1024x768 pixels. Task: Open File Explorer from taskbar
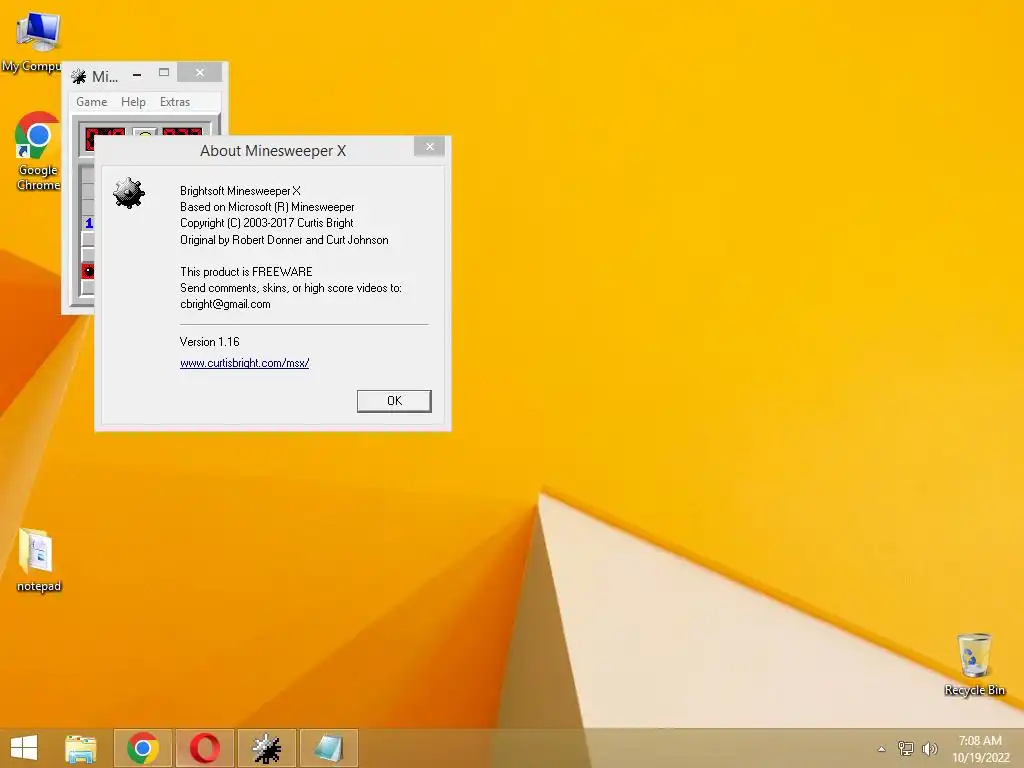click(x=80, y=748)
